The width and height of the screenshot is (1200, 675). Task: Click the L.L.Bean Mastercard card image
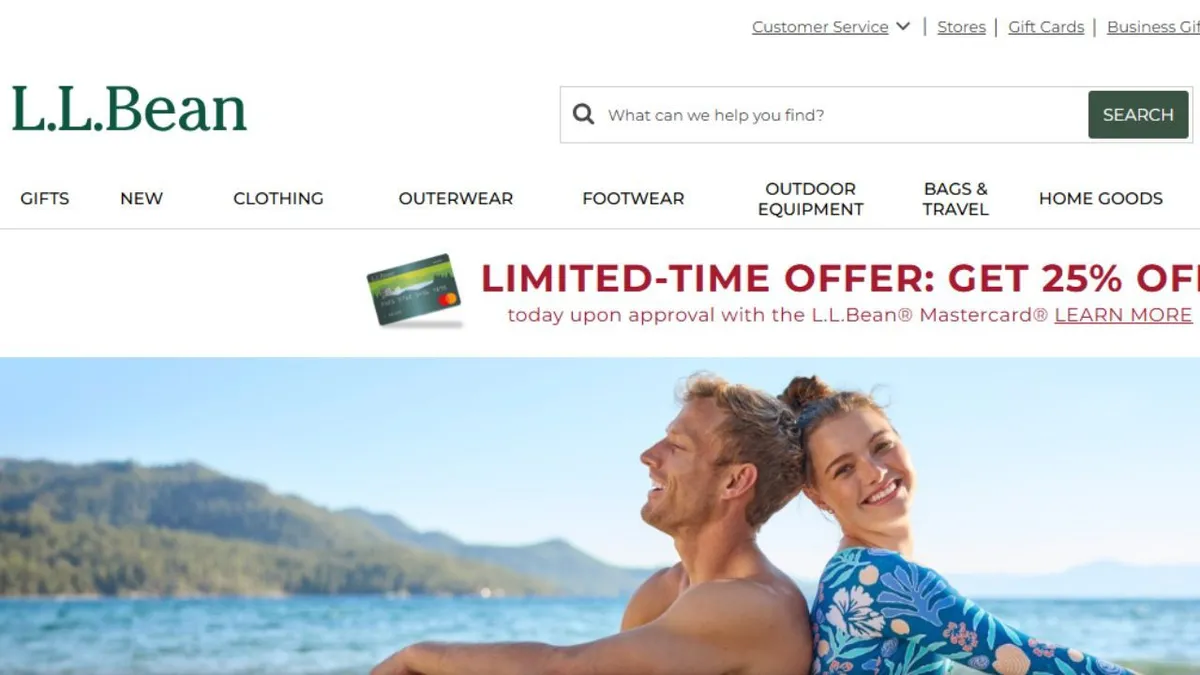[414, 290]
